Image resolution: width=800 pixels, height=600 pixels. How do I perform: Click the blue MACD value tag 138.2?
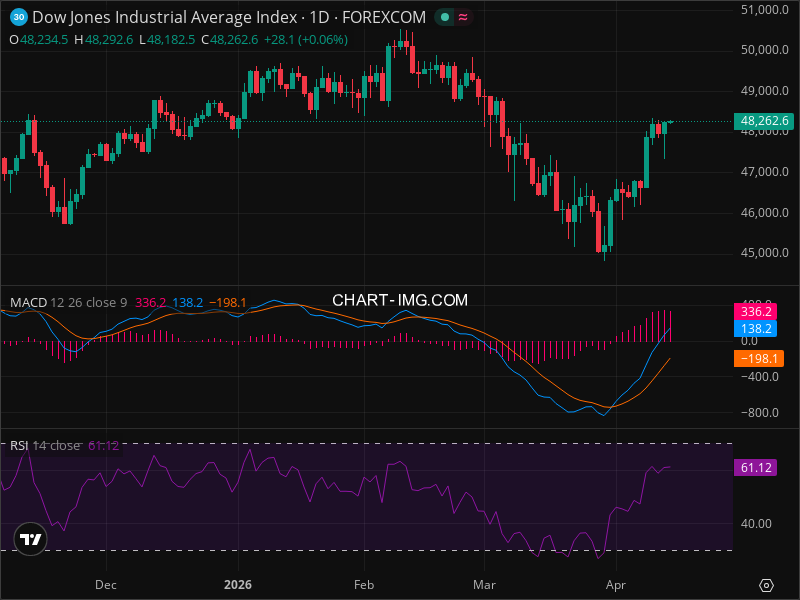(x=756, y=328)
